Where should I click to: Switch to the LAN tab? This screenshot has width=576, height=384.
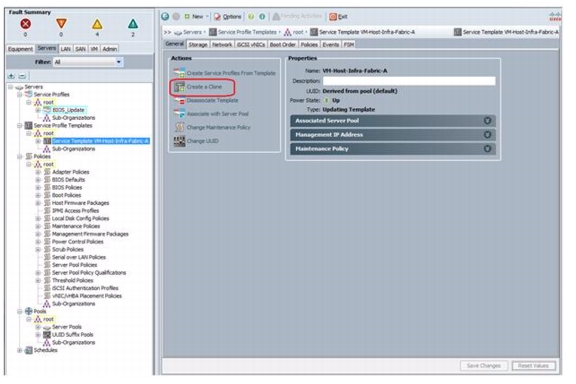[66, 49]
